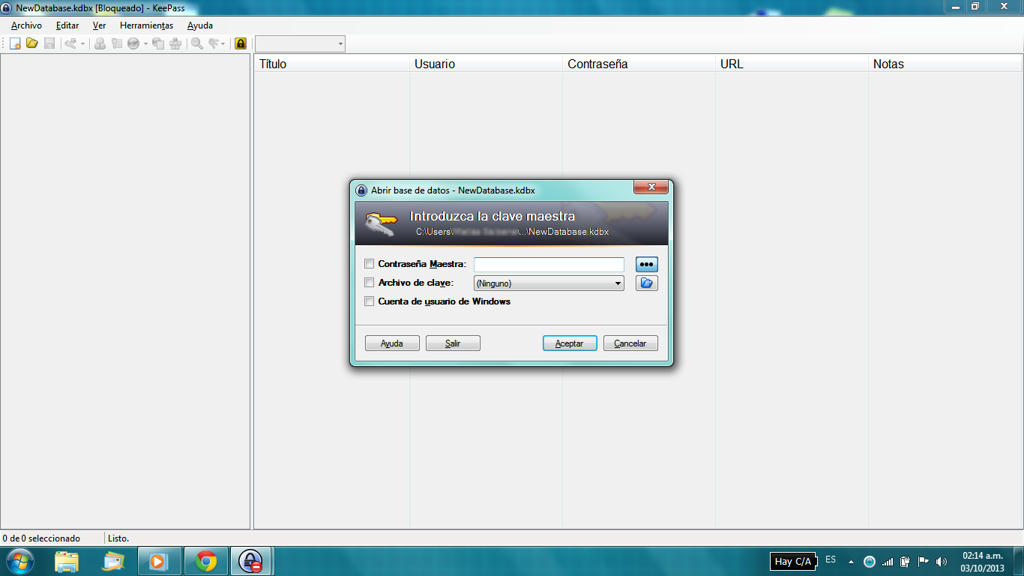Click the Action Center flag tray icon
Screen dimensions: 1024x576
(x=923, y=562)
